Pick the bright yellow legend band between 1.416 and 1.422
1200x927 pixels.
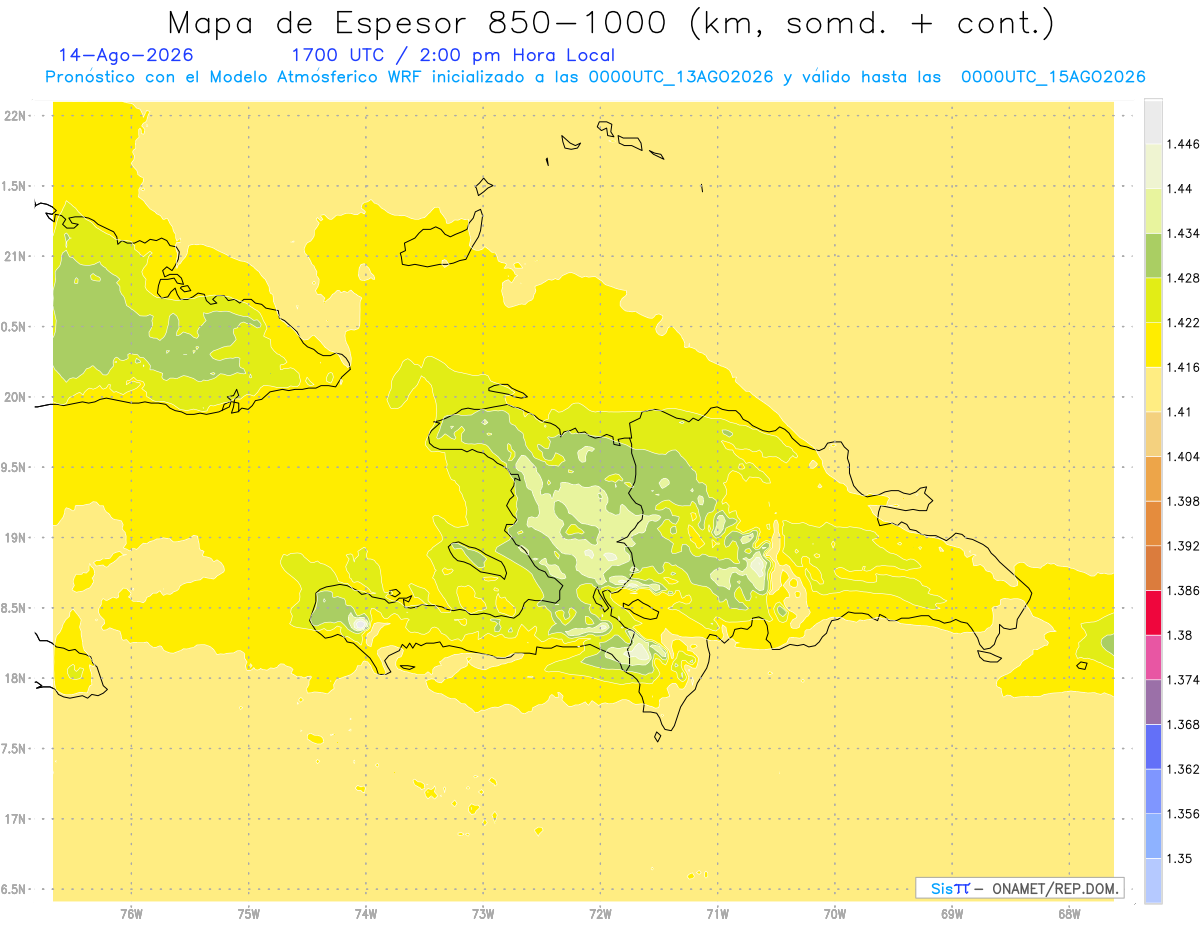[1153, 345]
